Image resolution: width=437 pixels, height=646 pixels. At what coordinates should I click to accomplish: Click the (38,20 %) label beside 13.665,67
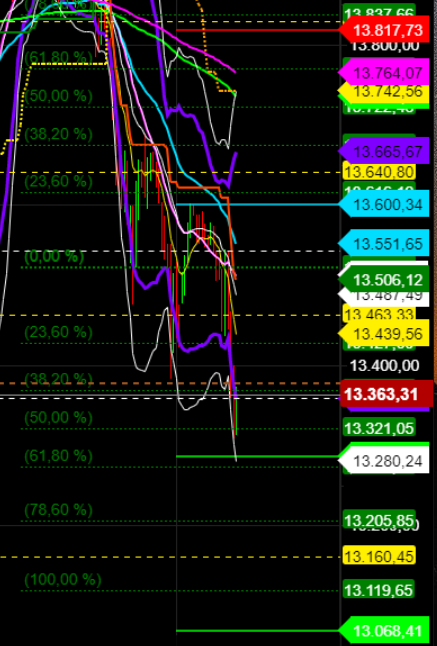click(x=58, y=134)
